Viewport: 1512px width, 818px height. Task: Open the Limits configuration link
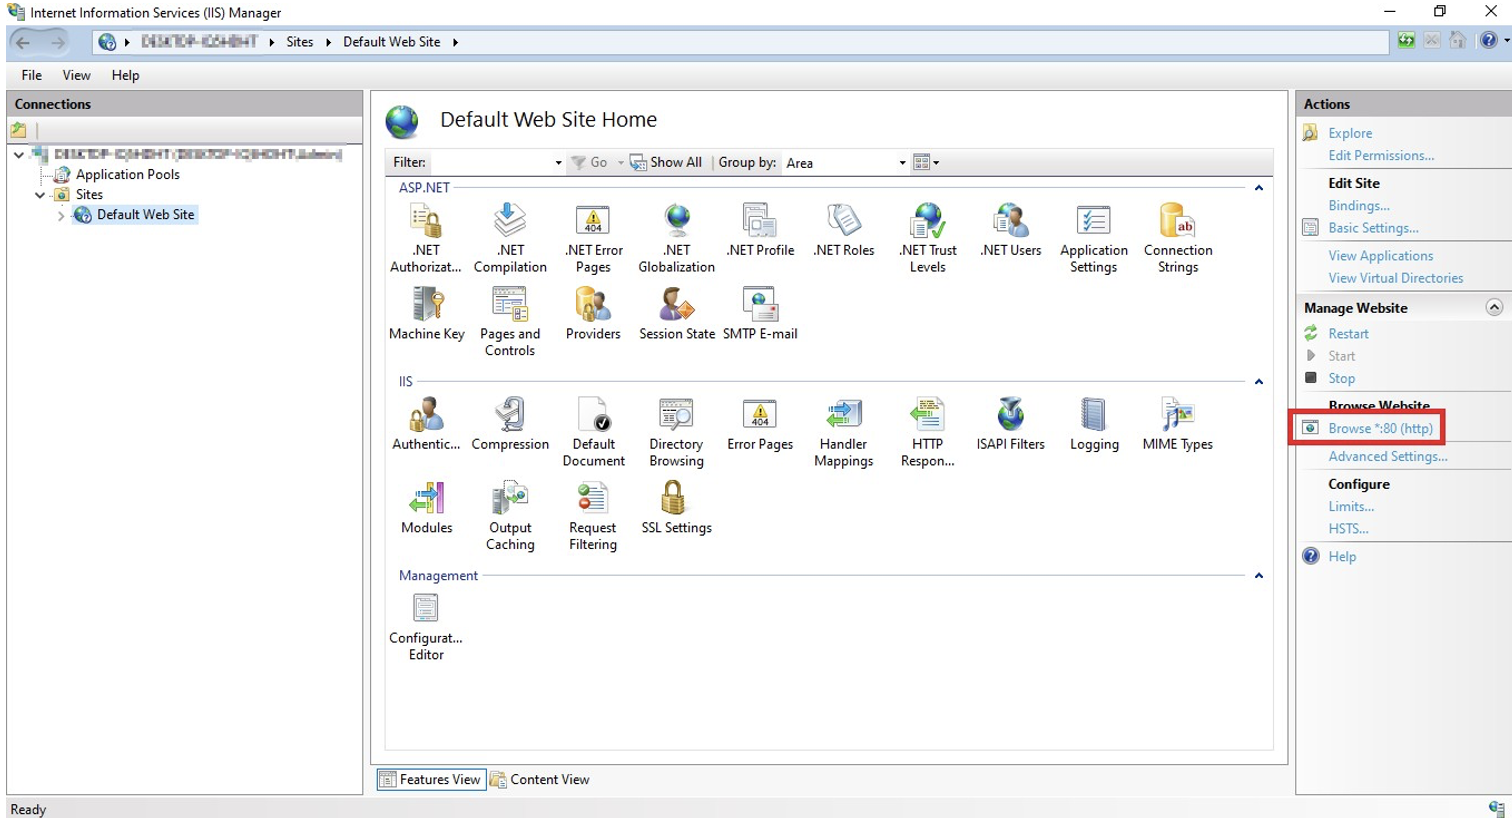point(1351,506)
